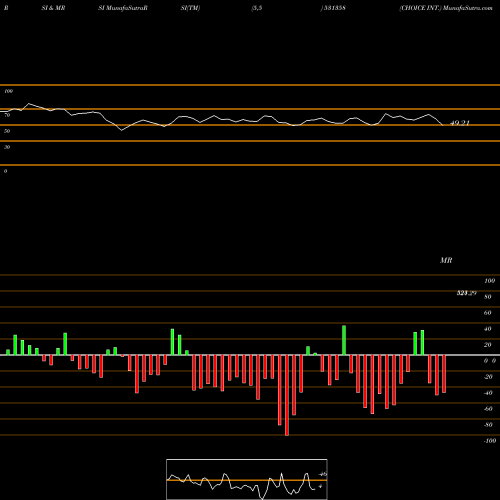The image size is (500, 500).
Task: Click the RSI value 49.21 label
Action: [x=460, y=123]
